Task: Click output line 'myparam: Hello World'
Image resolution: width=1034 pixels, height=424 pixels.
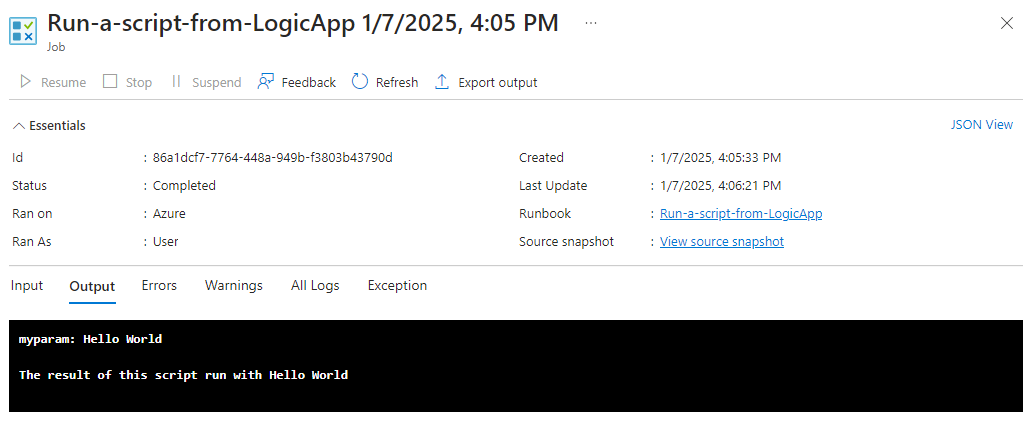Action: 90,339
